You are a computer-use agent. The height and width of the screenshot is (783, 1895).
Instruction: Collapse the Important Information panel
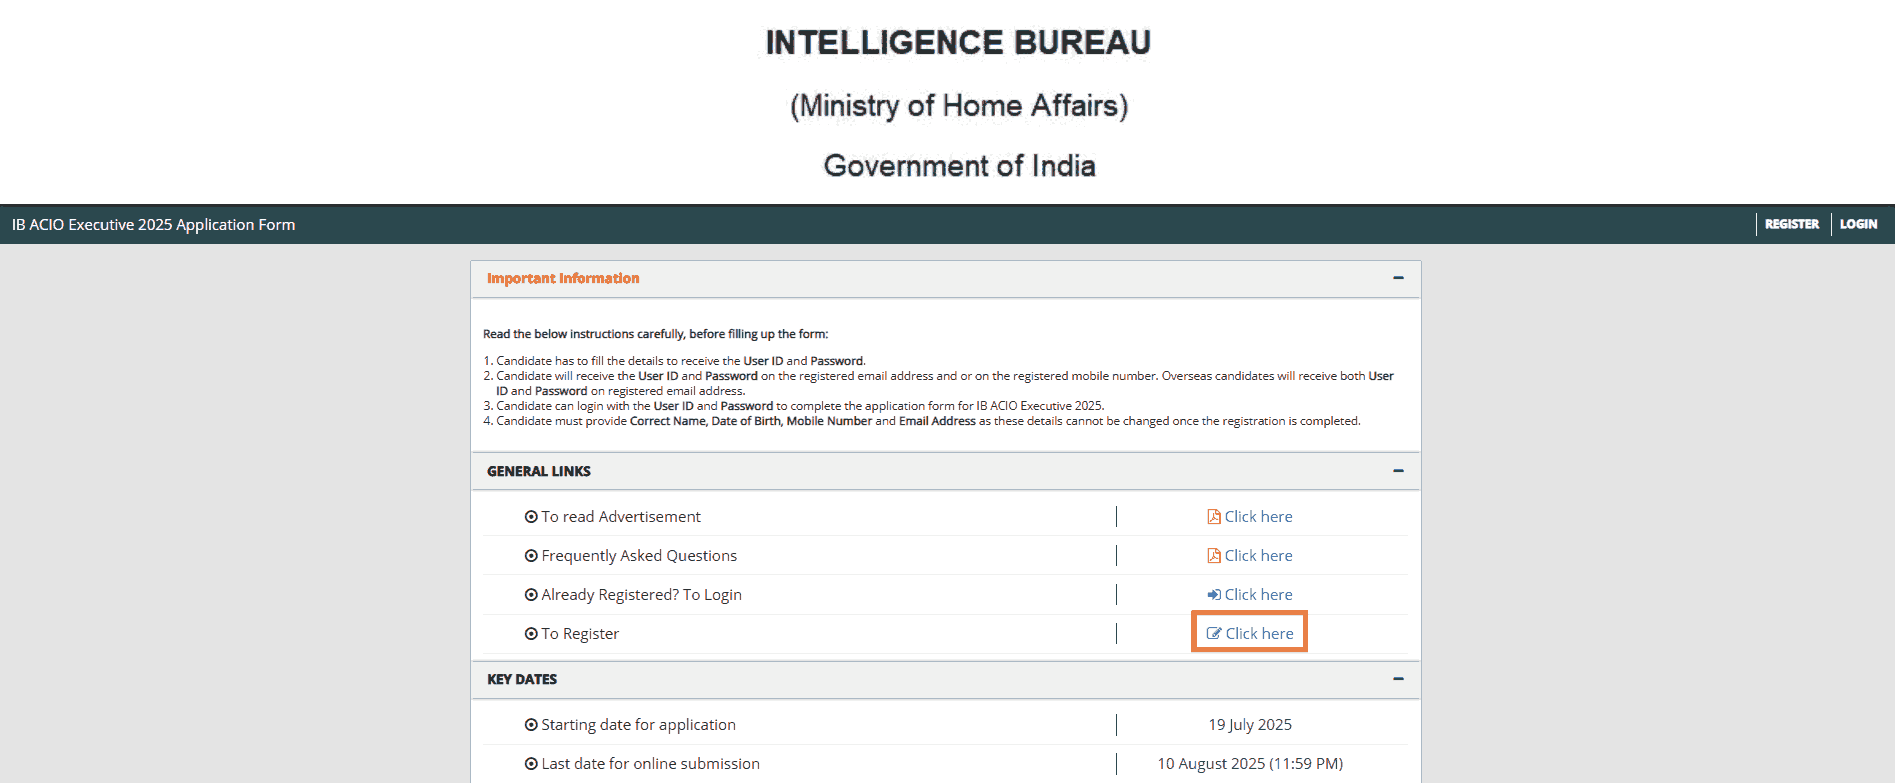pos(1398,278)
